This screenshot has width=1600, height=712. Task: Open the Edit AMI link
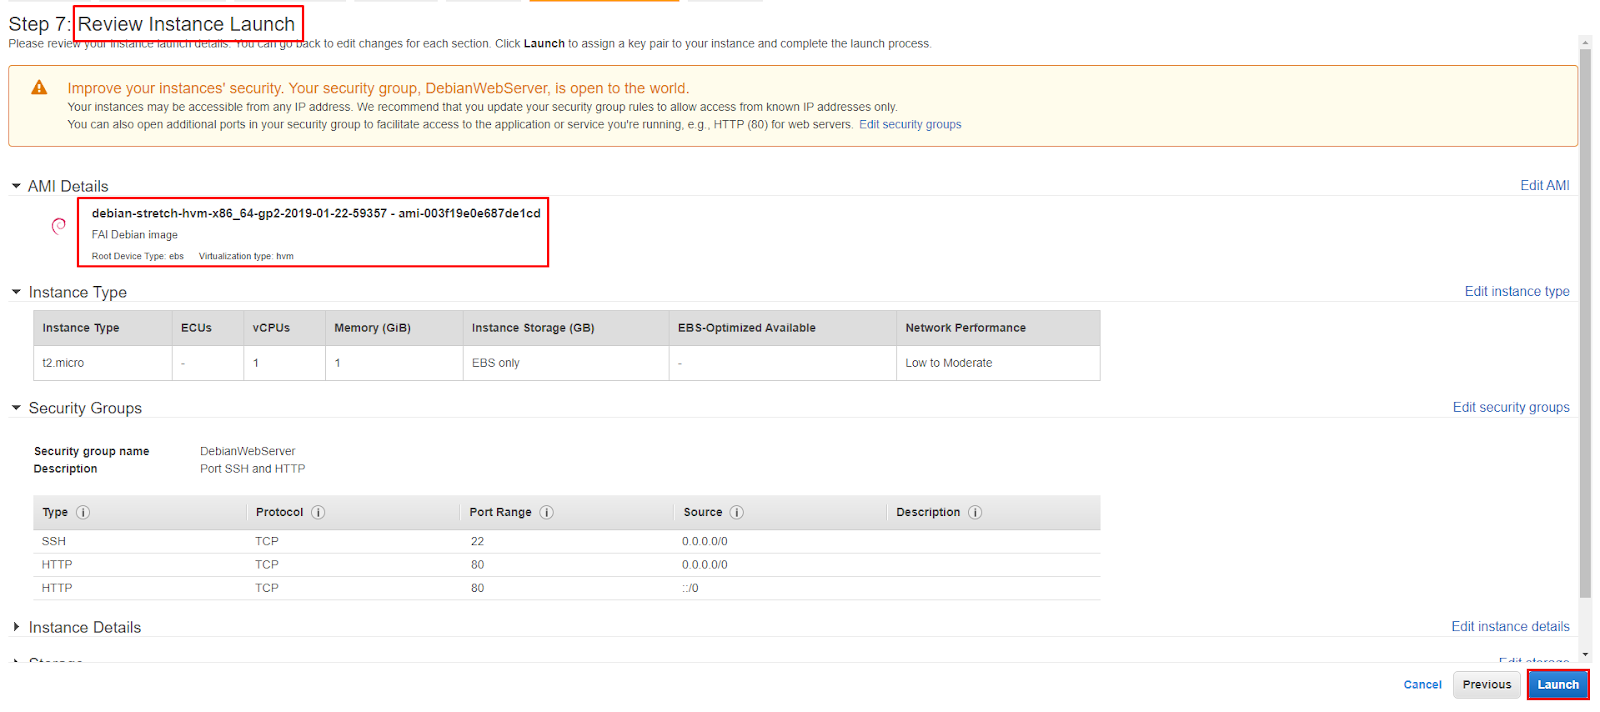[x=1544, y=185]
